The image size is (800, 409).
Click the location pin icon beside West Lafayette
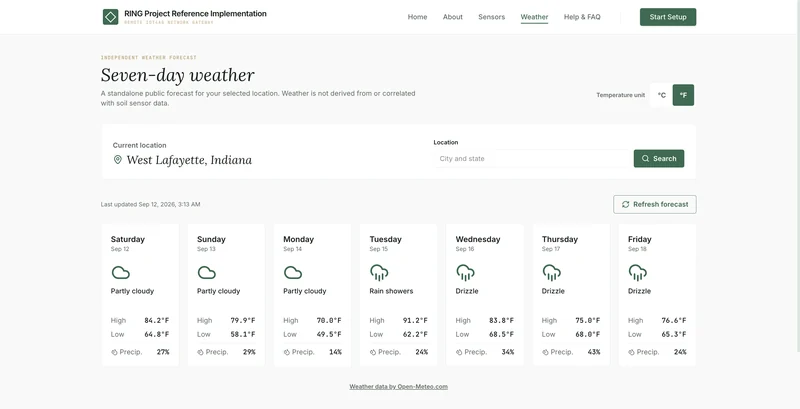coord(117,160)
